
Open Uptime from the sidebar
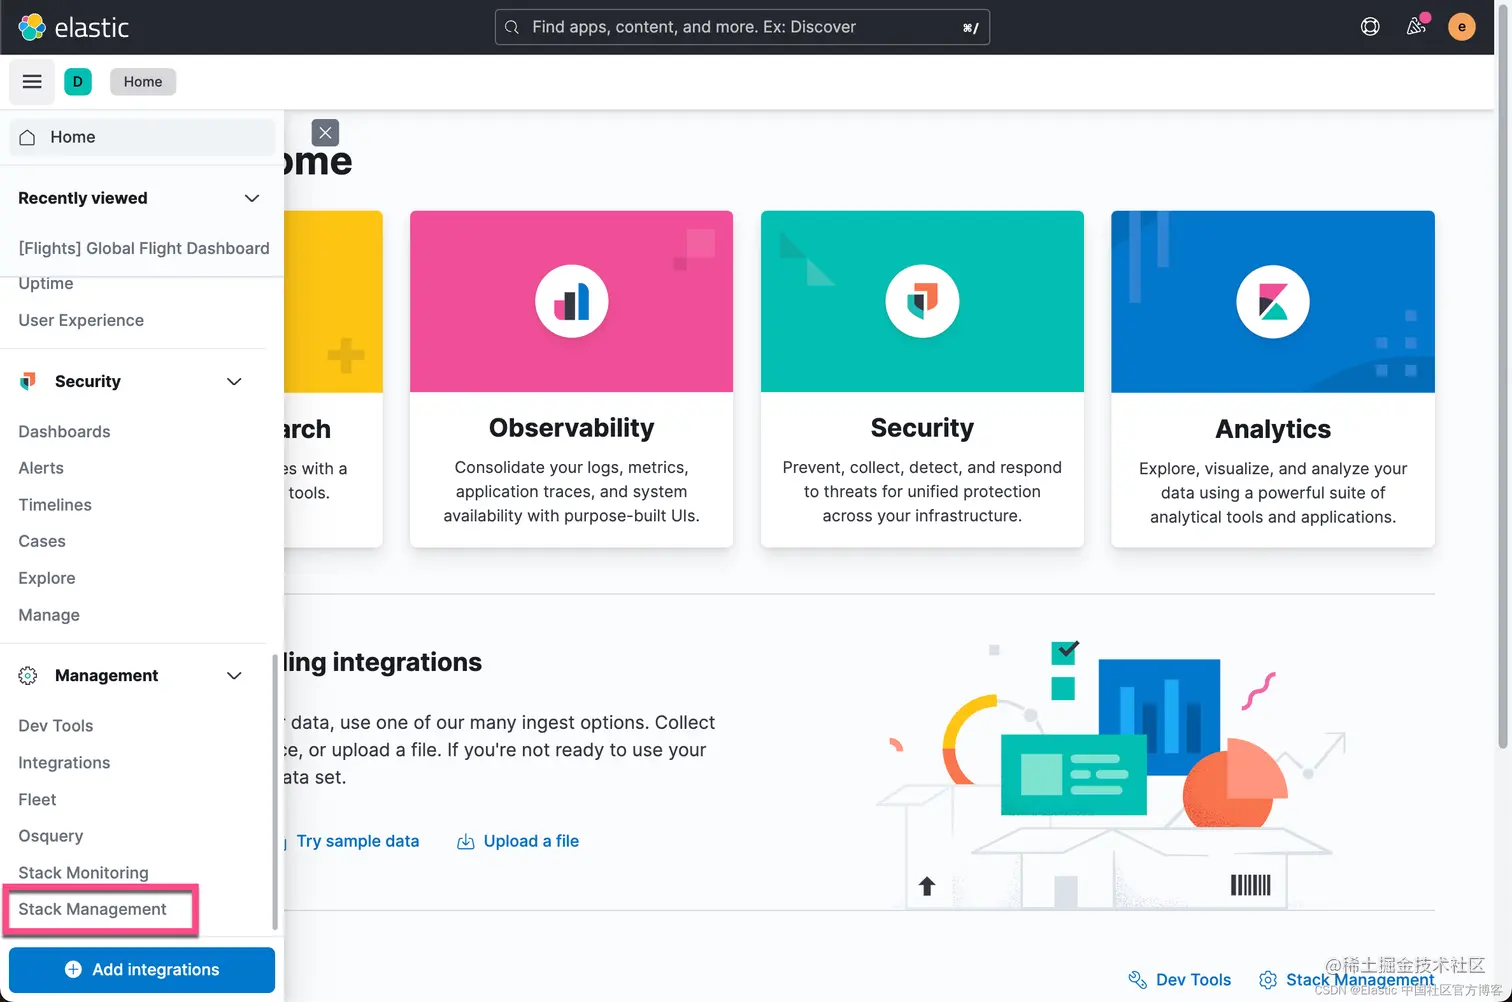pos(46,283)
